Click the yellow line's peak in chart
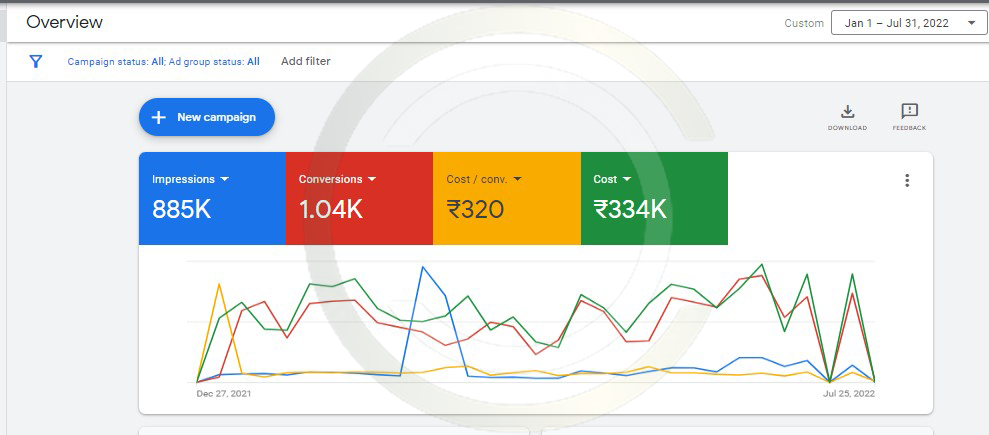Screen dimensions: 989x435 point(219,284)
